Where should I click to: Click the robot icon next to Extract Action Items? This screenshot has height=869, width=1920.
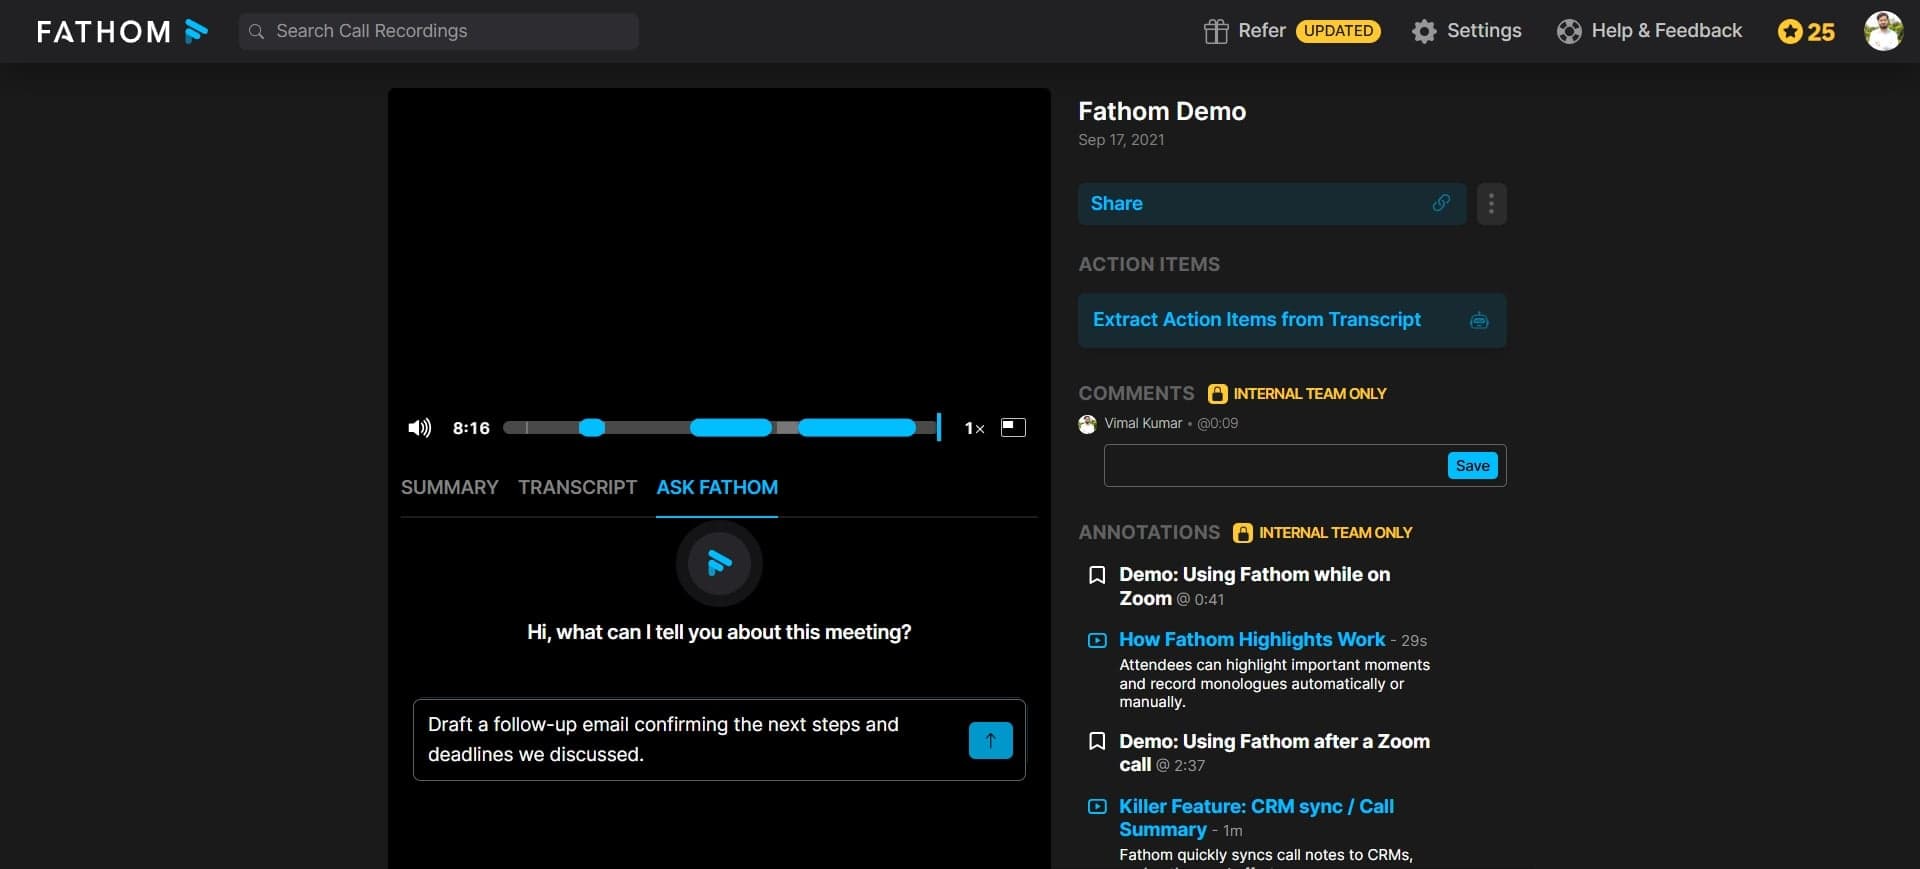1479,321
